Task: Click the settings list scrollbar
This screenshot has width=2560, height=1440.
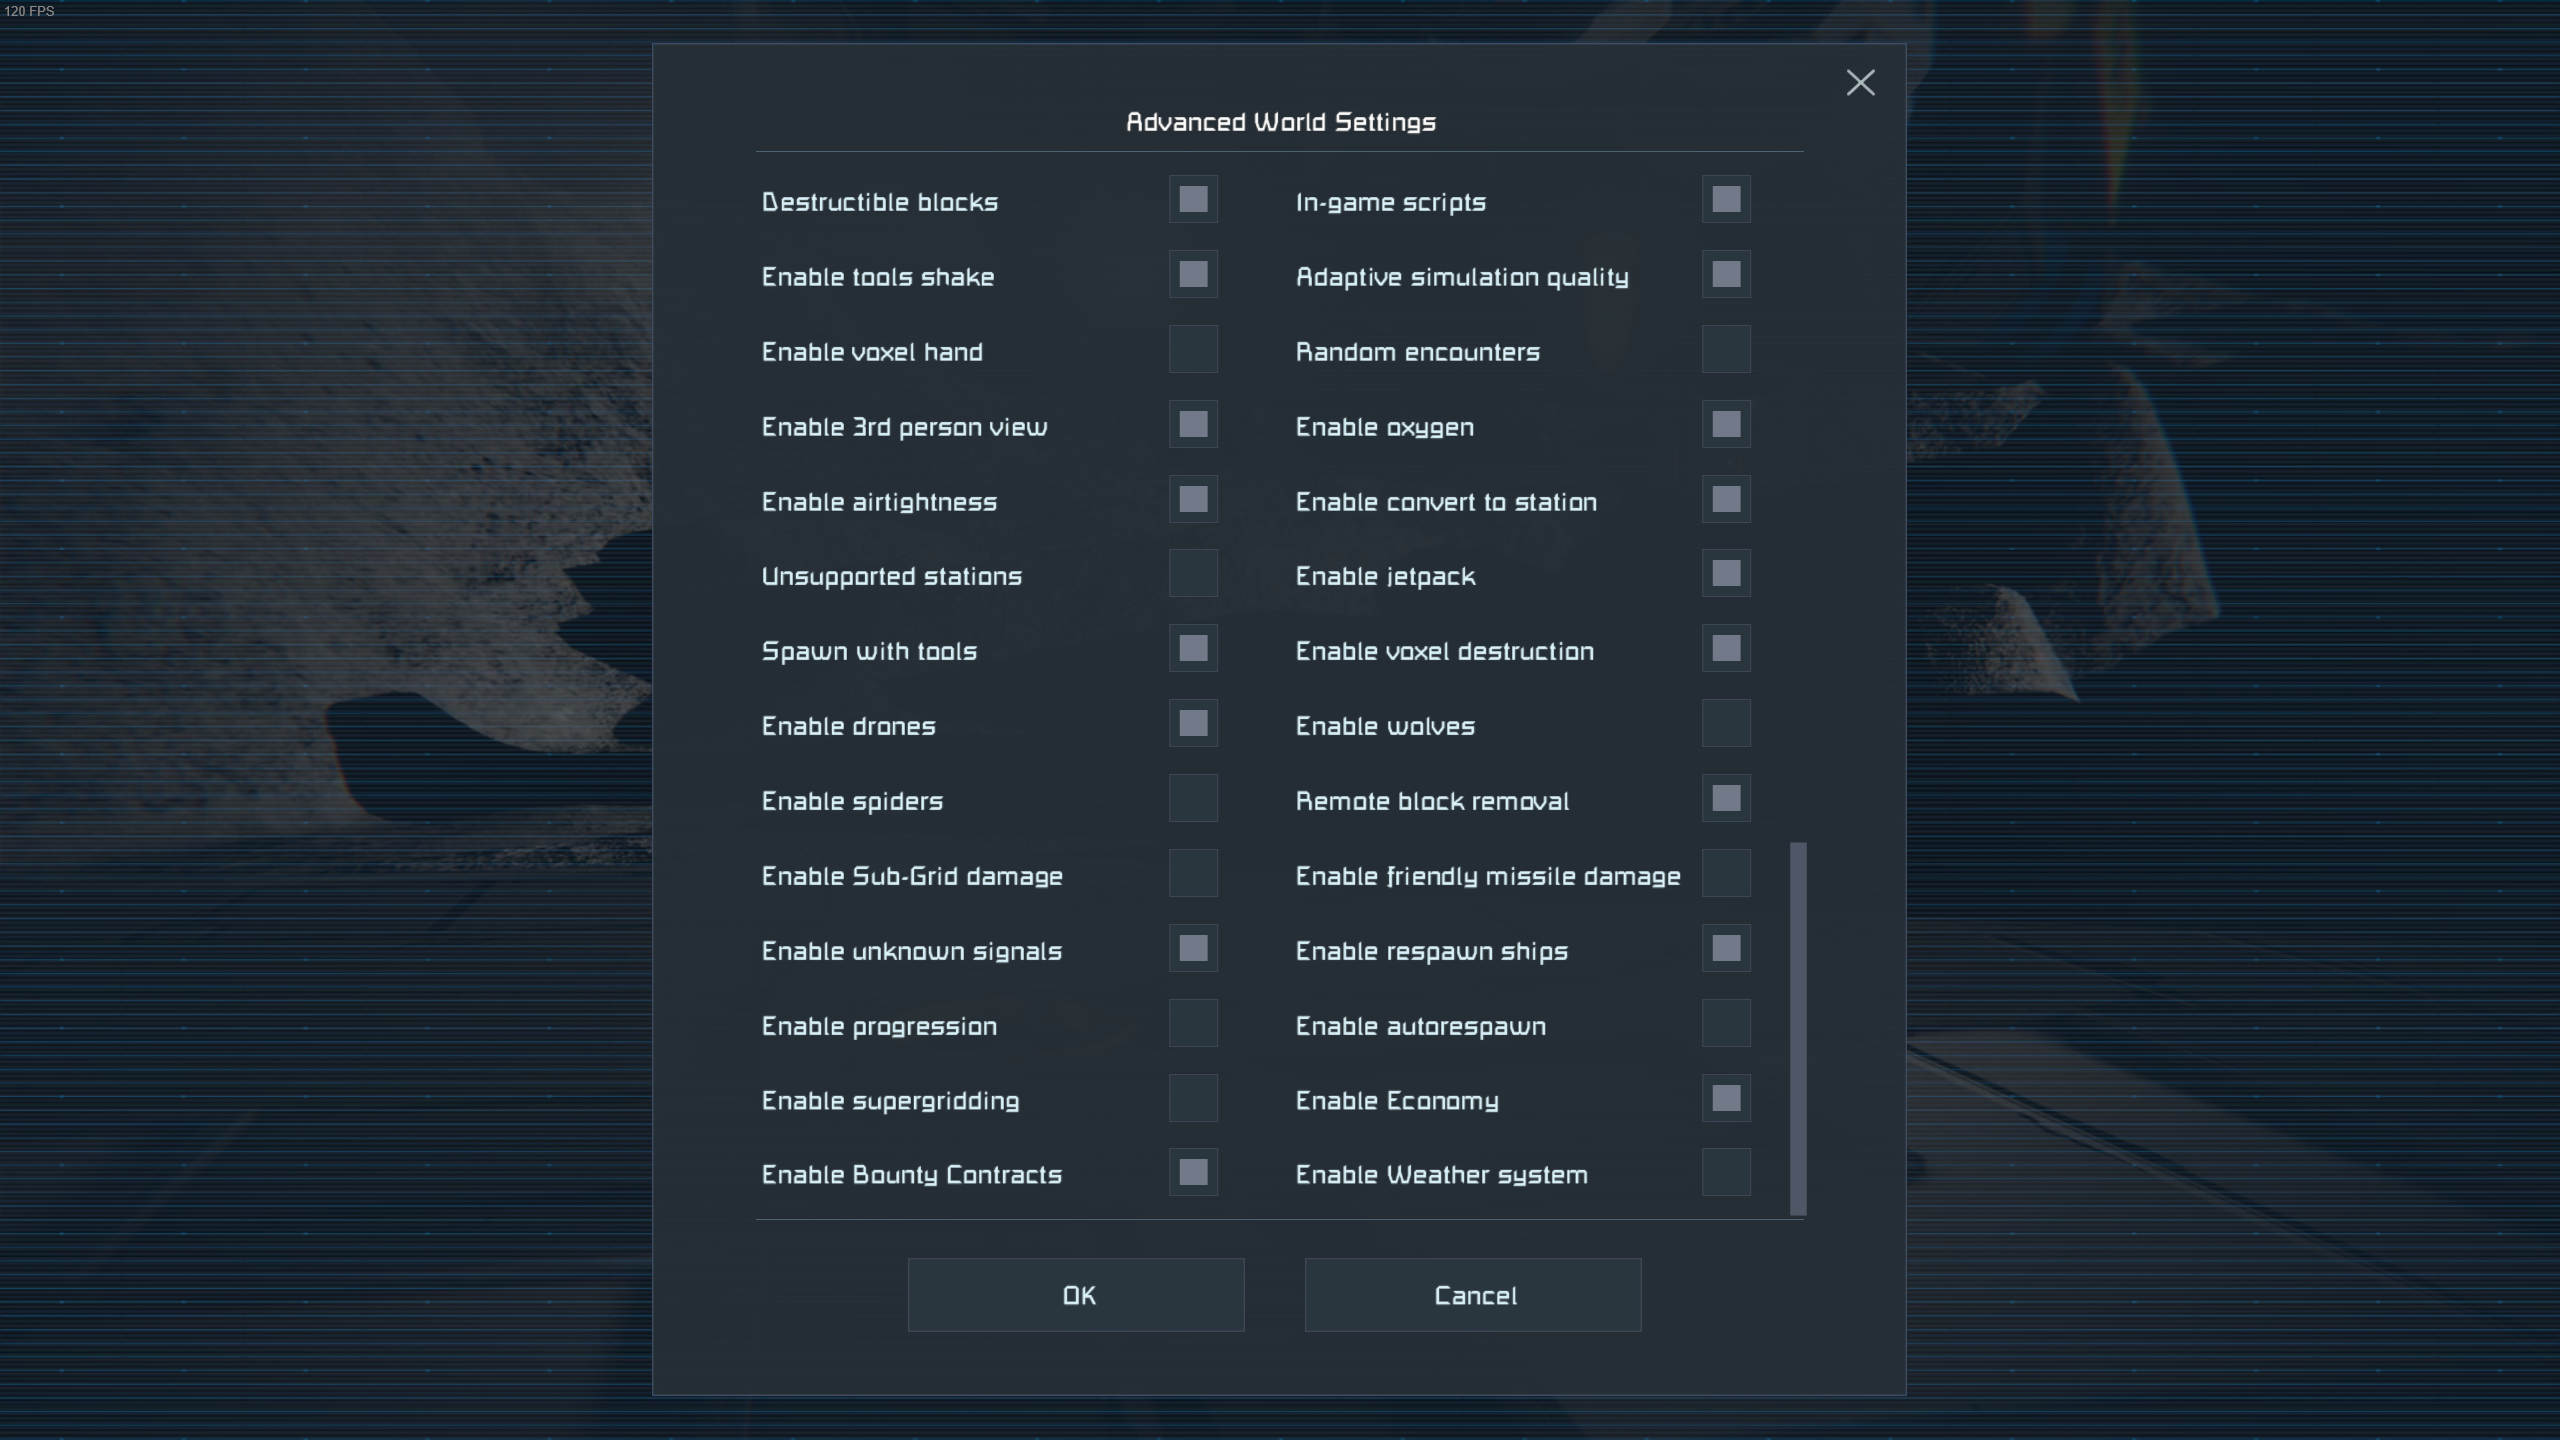Action: [x=1798, y=1028]
